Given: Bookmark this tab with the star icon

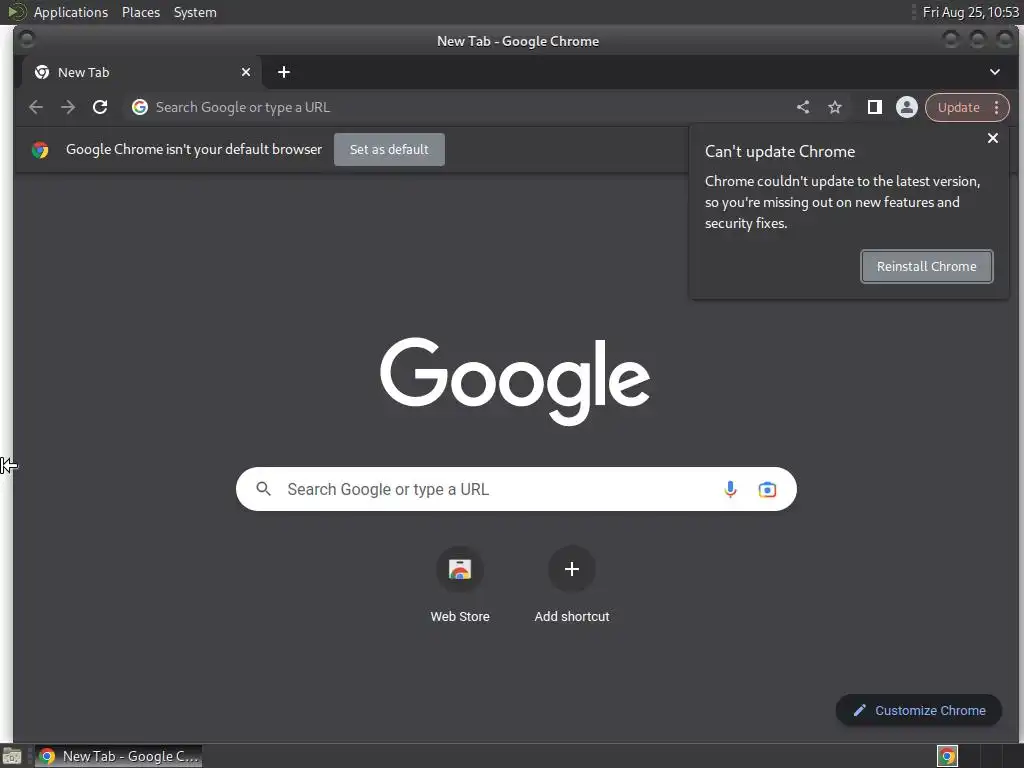Looking at the screenshot, I should coord(835,107).
